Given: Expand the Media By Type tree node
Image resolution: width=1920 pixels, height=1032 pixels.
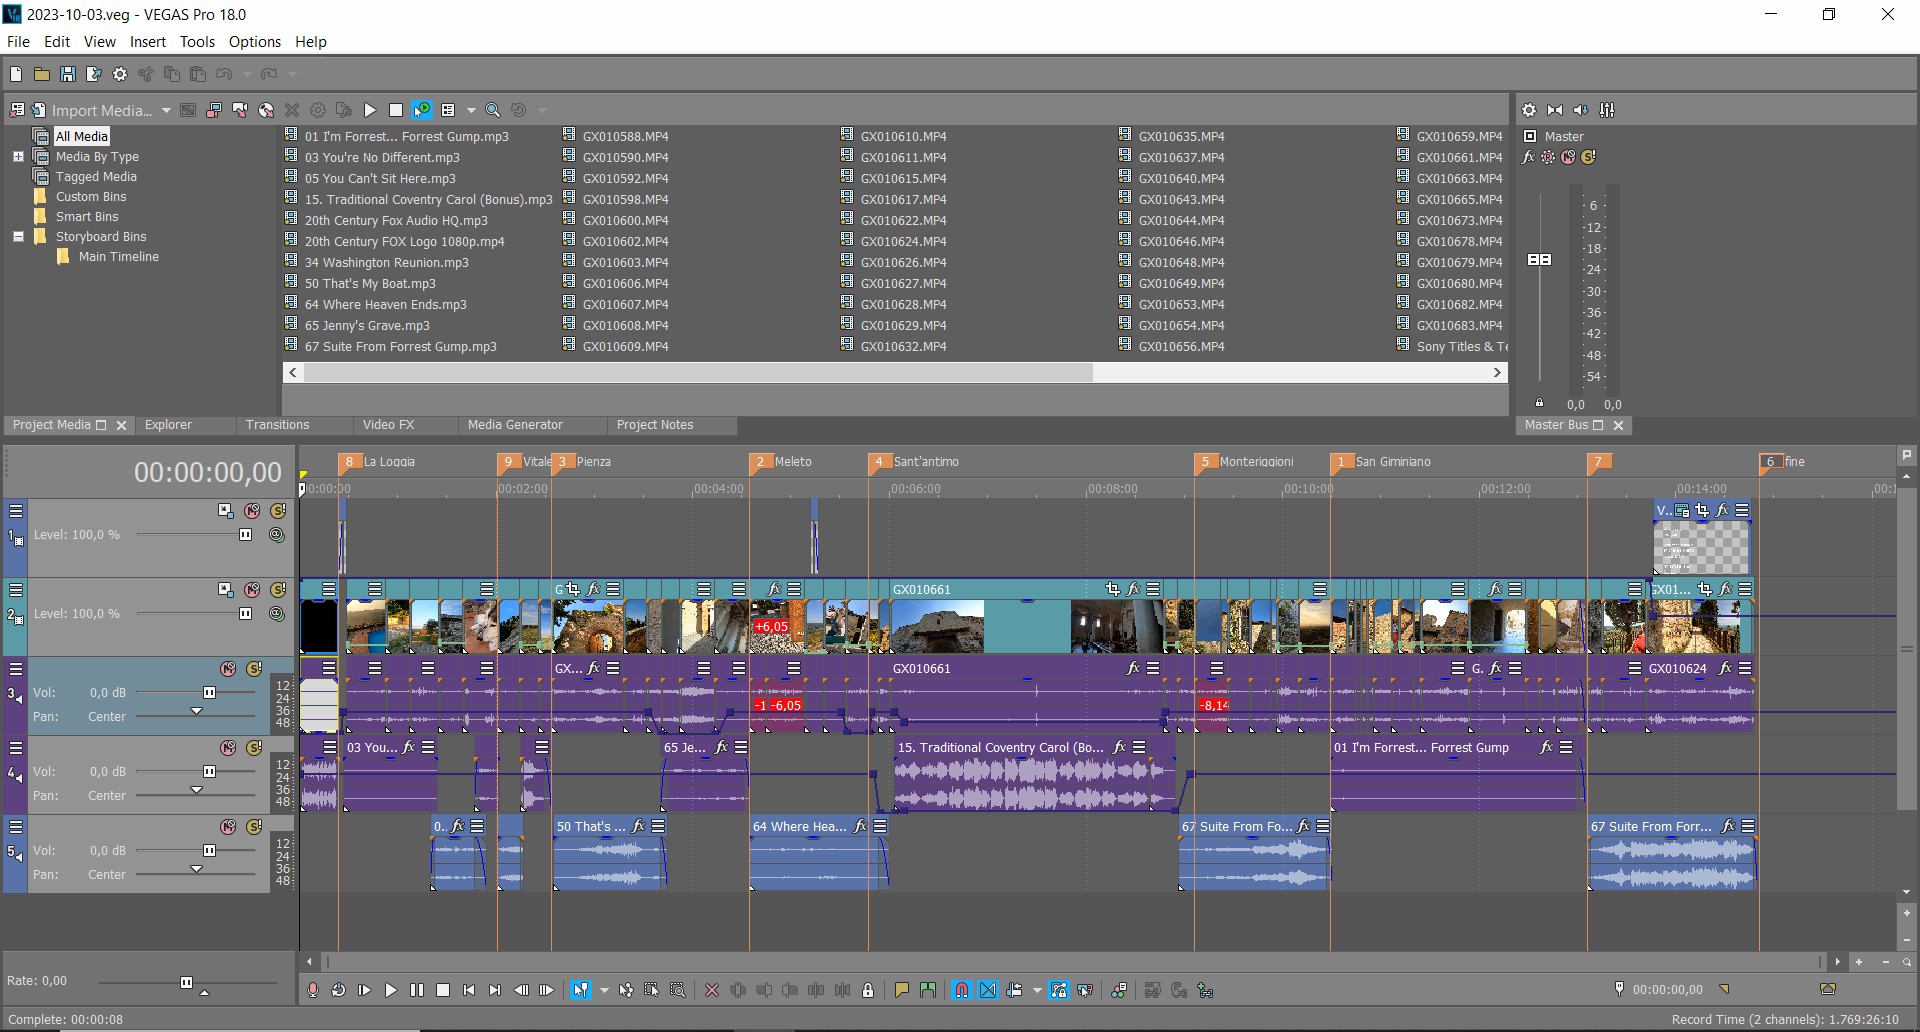Looking at the screenshot, I should 18,157.
